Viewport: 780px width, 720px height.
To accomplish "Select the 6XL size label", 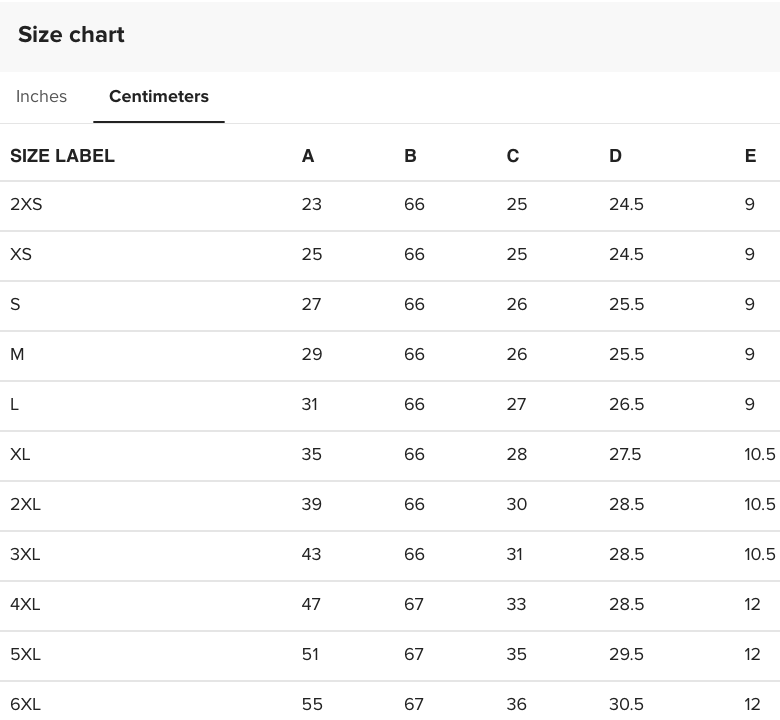I will click(25, 704).
